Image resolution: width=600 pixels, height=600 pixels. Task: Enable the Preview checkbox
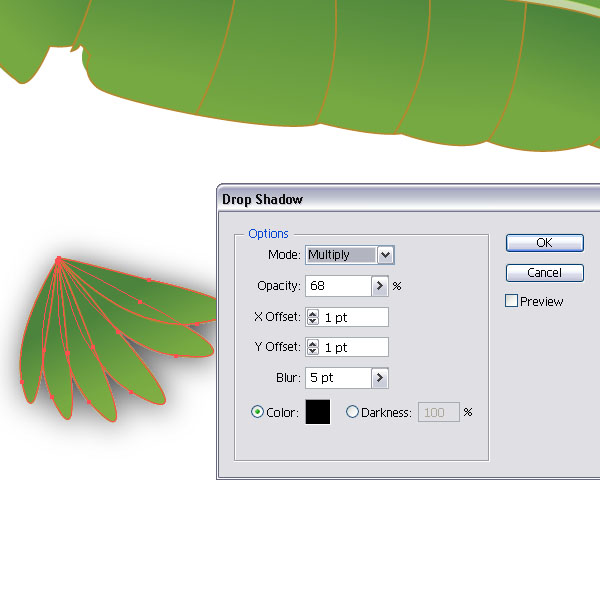click(511, 301)
